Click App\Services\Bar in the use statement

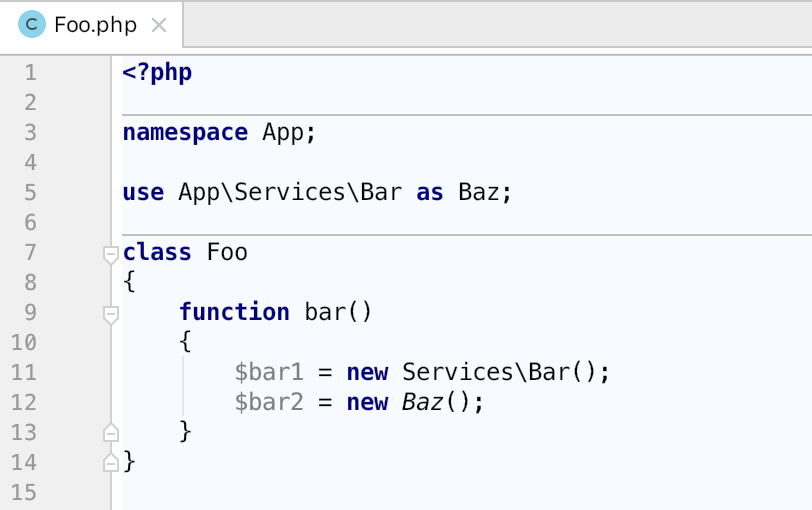click(x=290, y=193)
